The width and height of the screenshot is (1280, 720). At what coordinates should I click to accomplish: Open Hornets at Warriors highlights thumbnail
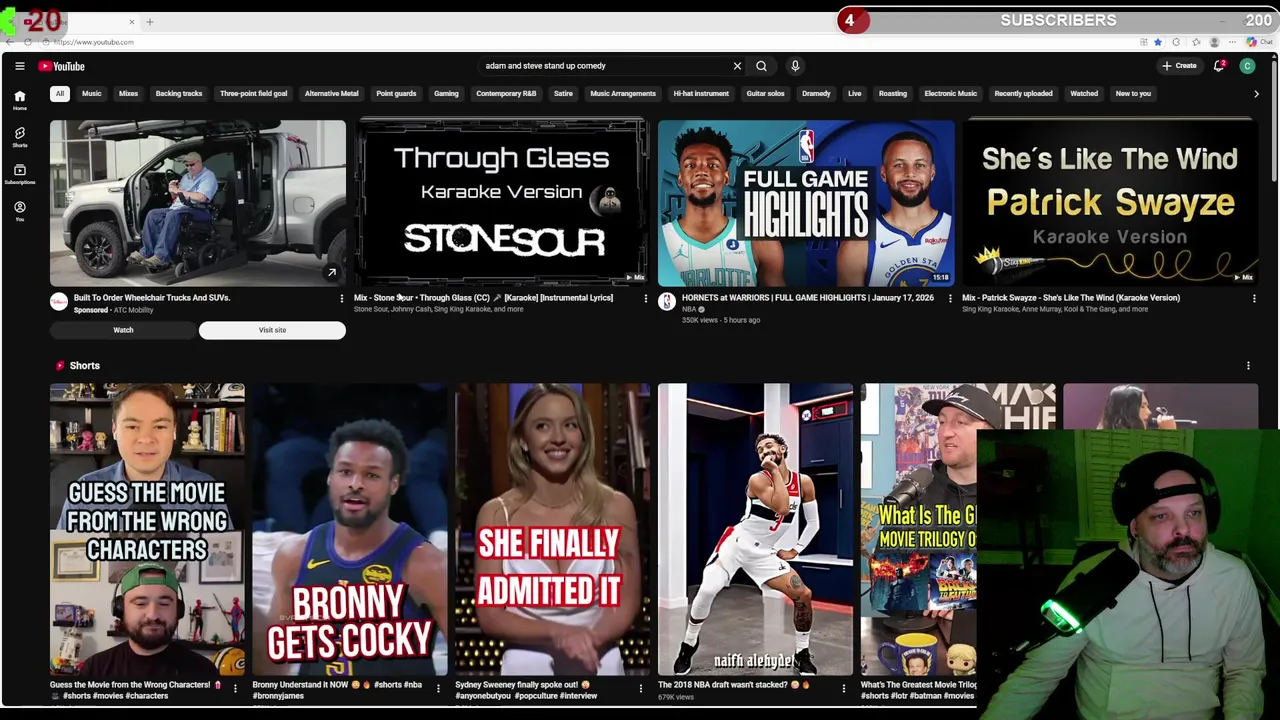pyautogui.click(x=806, y=203)
